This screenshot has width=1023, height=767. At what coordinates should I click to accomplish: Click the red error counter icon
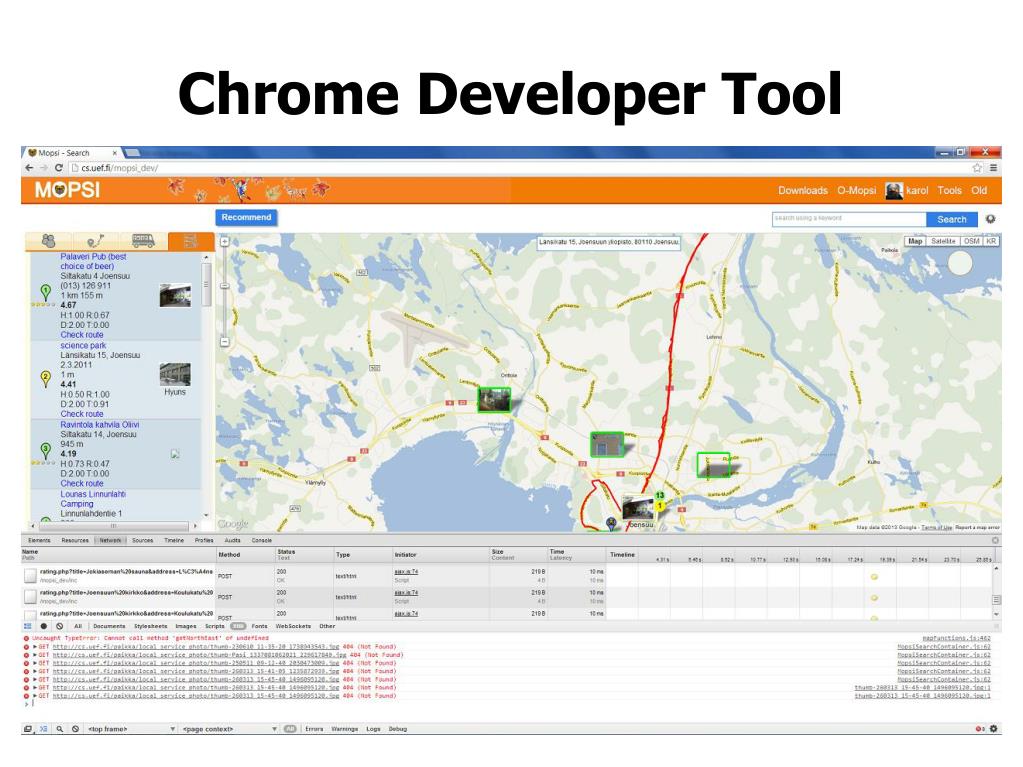[x=979, y=729]
